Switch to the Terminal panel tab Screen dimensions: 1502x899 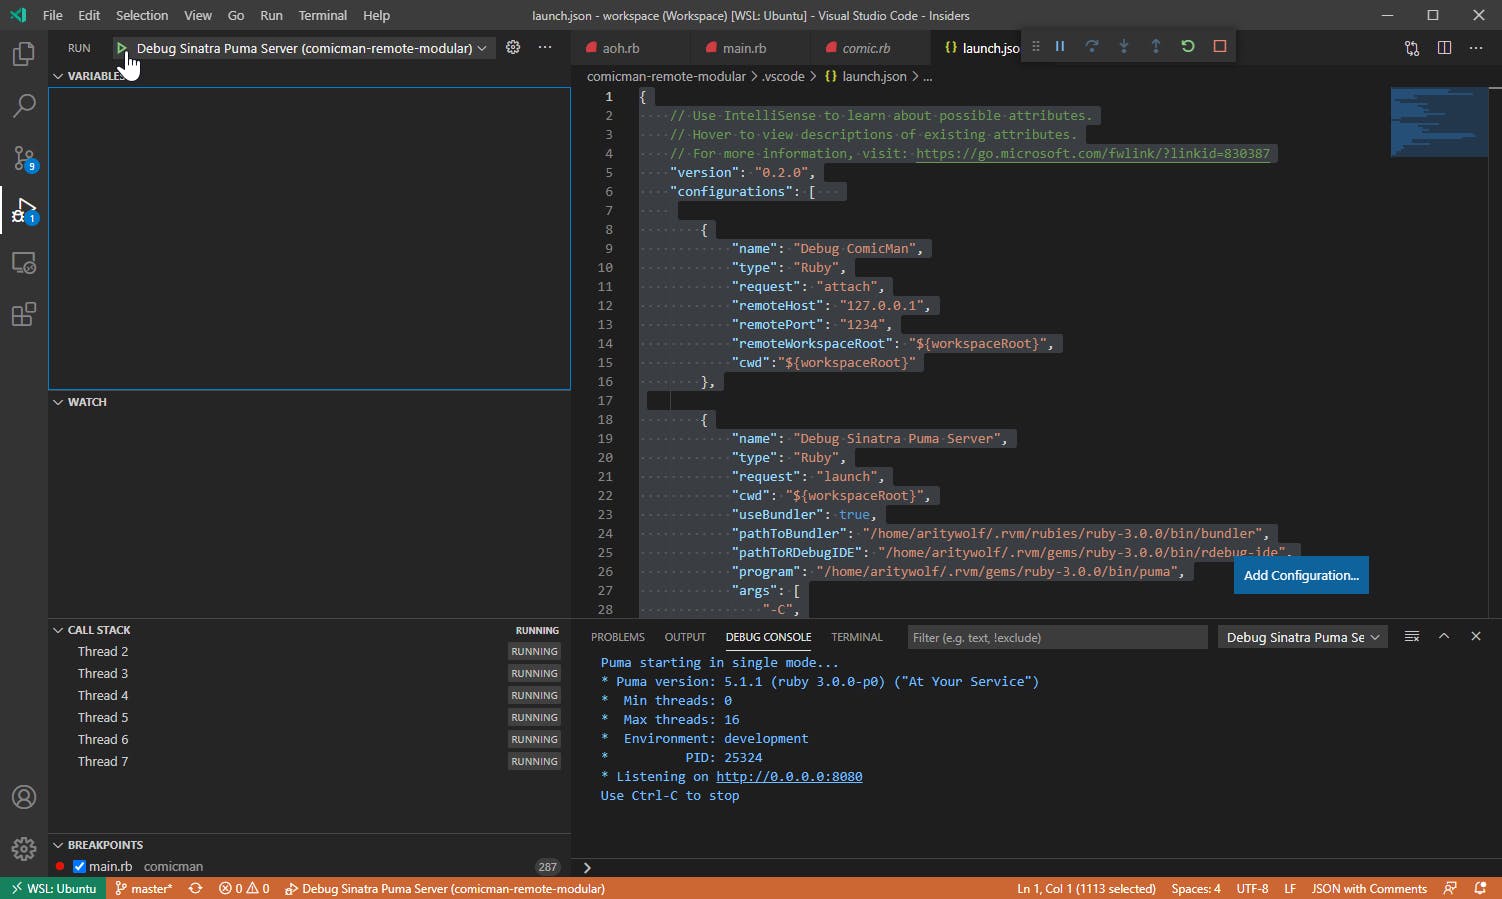(857, 637)
